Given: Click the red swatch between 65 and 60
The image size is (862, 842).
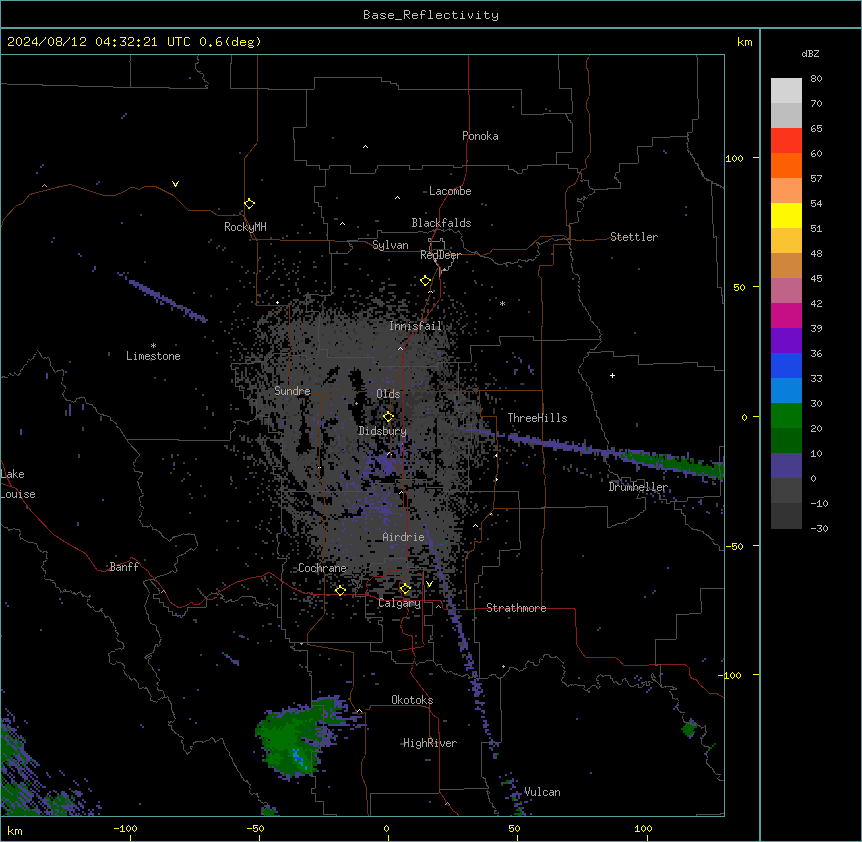Looking at the screenshot, I should (x=786, y=141).
